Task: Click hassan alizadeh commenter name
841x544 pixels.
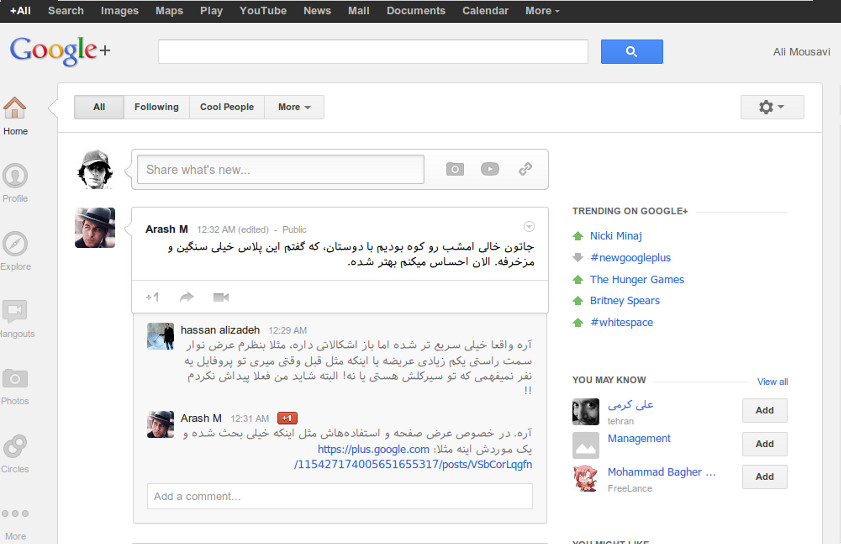Action: point(220,330)
